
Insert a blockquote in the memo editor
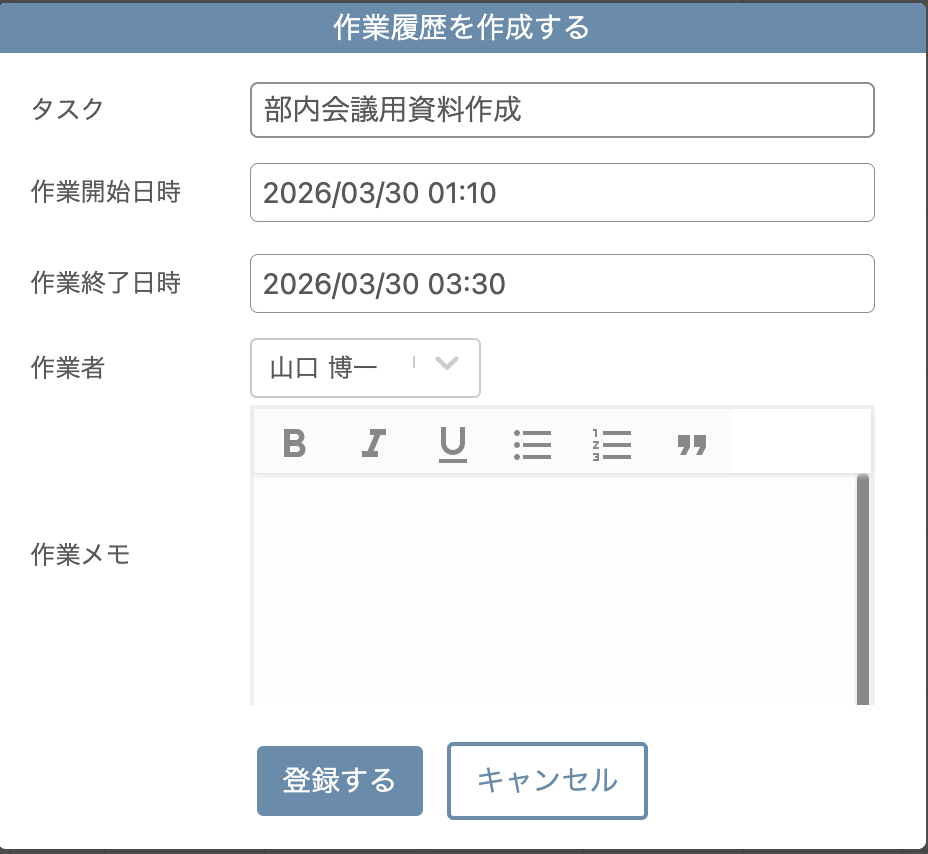[x=692, y=442]
